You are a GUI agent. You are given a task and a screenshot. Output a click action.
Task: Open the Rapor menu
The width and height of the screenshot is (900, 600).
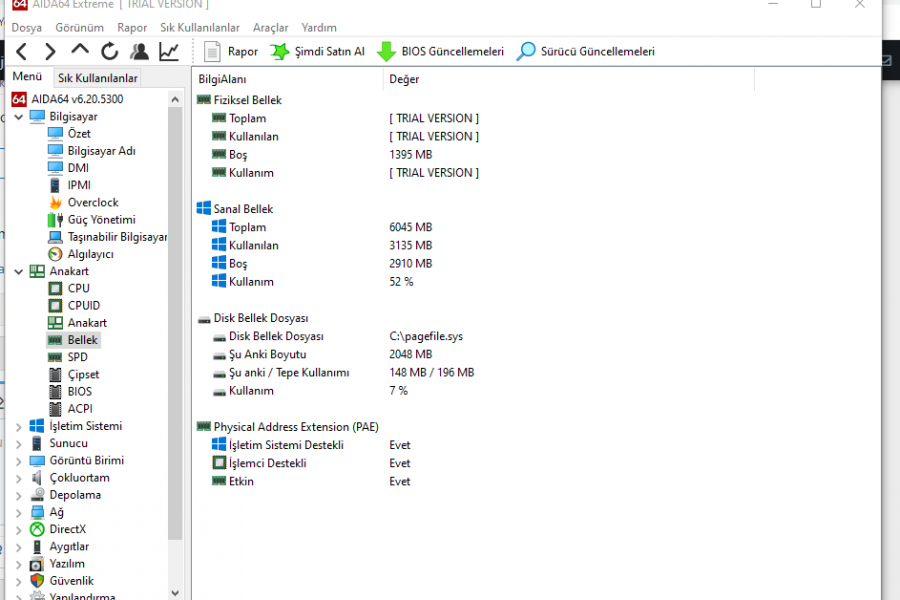[x=132, y=28]
